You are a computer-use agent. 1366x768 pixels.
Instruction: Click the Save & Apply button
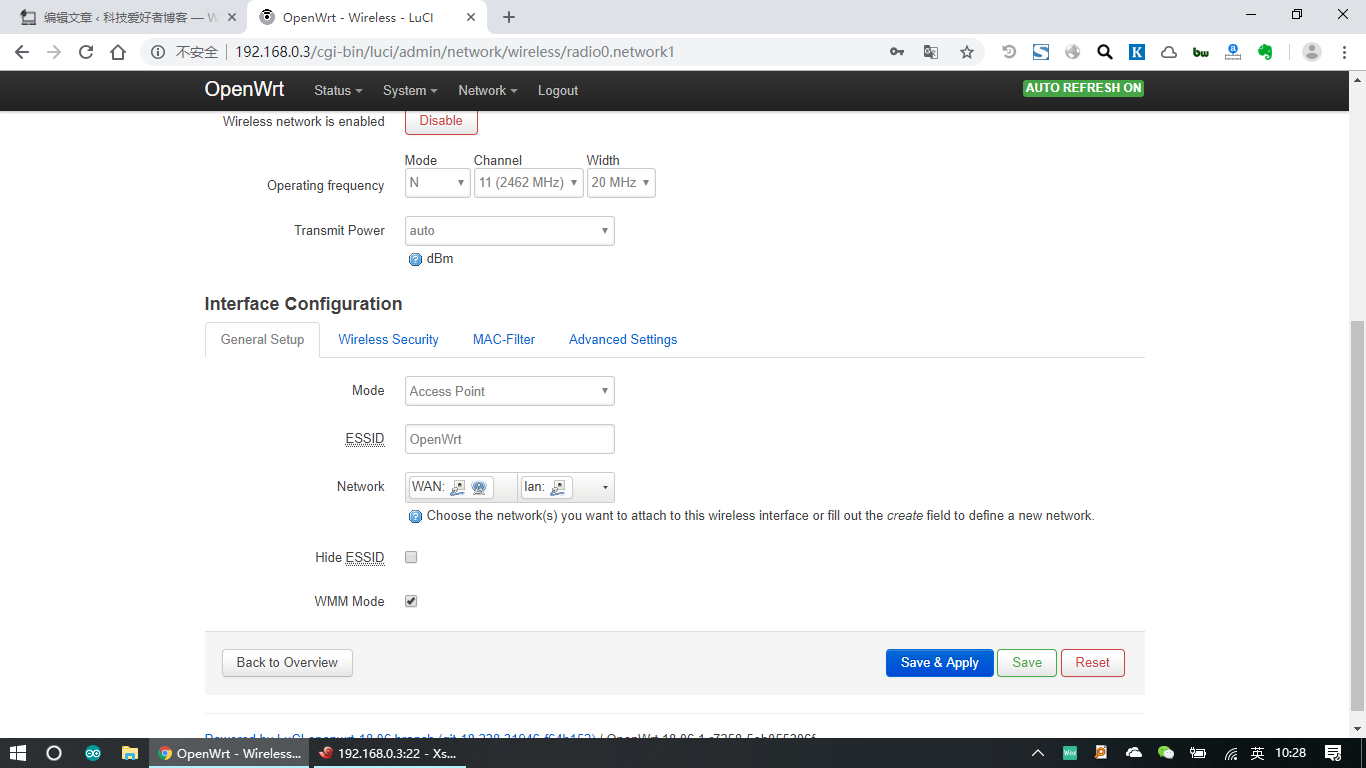click(939, 663)
